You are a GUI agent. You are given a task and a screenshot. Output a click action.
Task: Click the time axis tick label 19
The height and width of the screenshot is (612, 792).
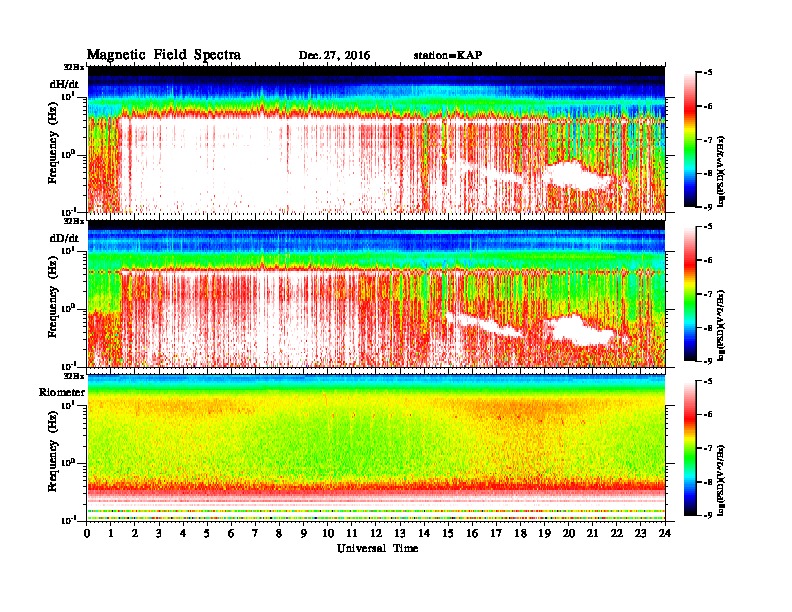coord(544,533)
